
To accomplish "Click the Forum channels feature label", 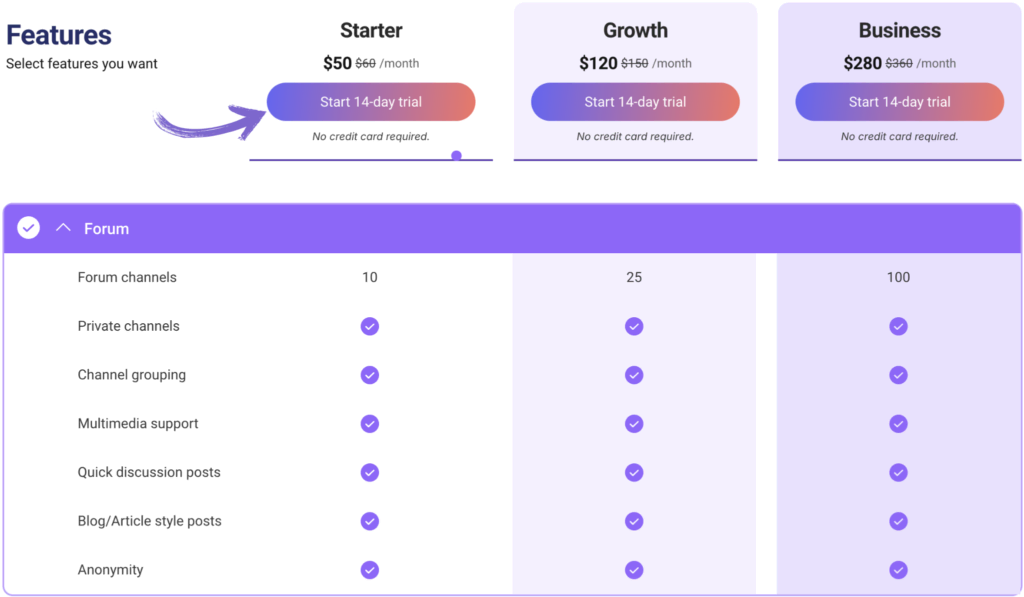I will click(127, 278).
